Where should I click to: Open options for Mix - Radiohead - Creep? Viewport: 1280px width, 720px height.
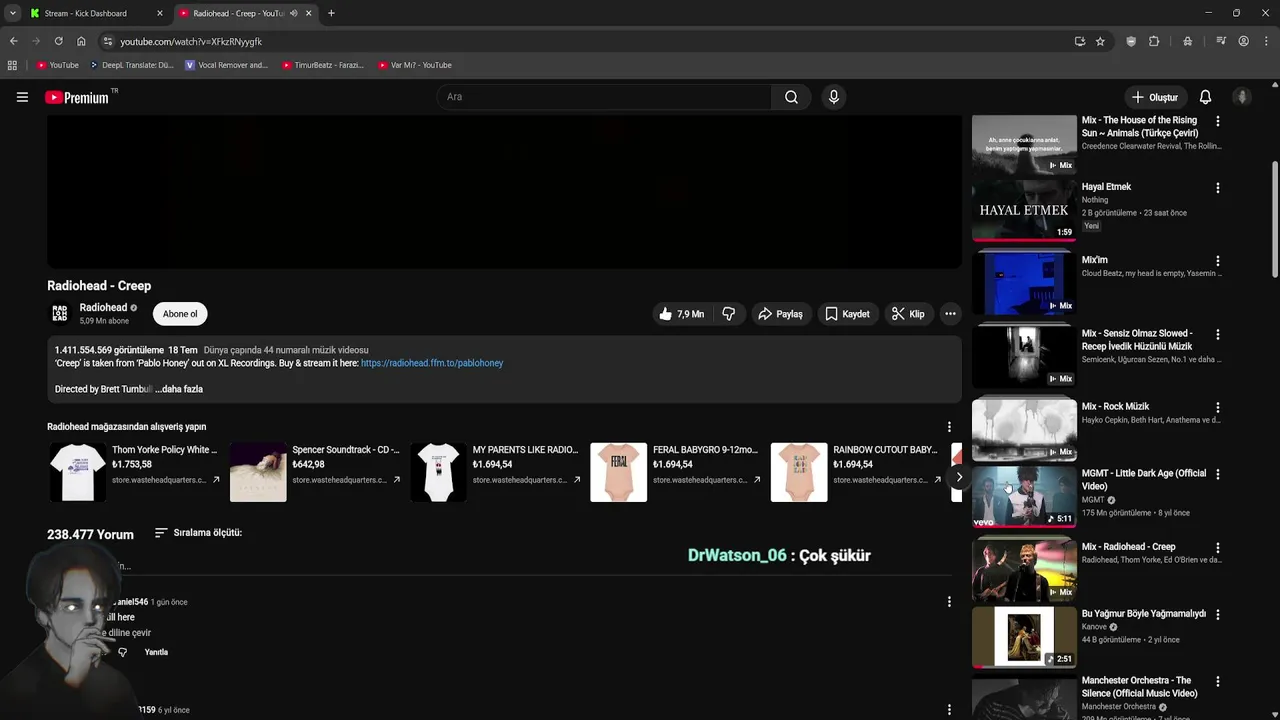click(1217, 548)
